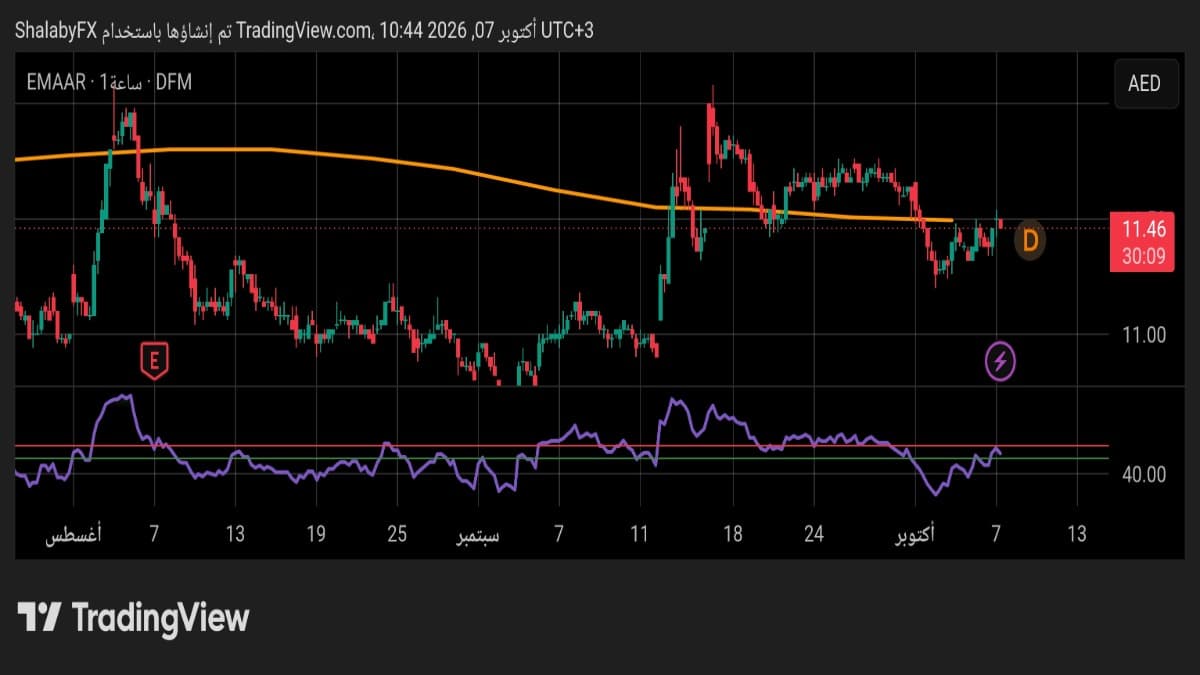The image size is (1200, 675).
Task: Select the EMAAR symbol name
Action: click(x=55, y=83)
